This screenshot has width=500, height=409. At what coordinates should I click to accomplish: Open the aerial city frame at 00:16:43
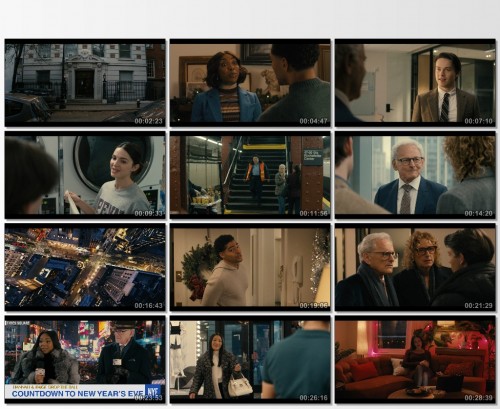click(85, 267)
